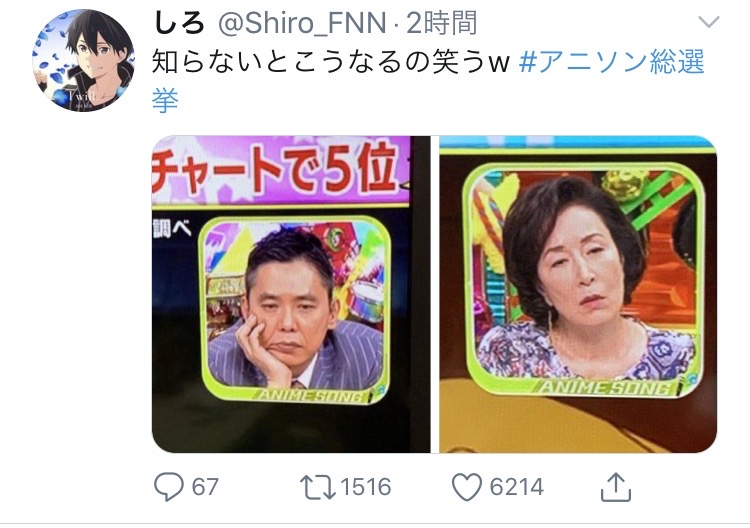This screenshot has width=750, height=528.
Task: View the 6214 likes count
Action: click(517, 487)
